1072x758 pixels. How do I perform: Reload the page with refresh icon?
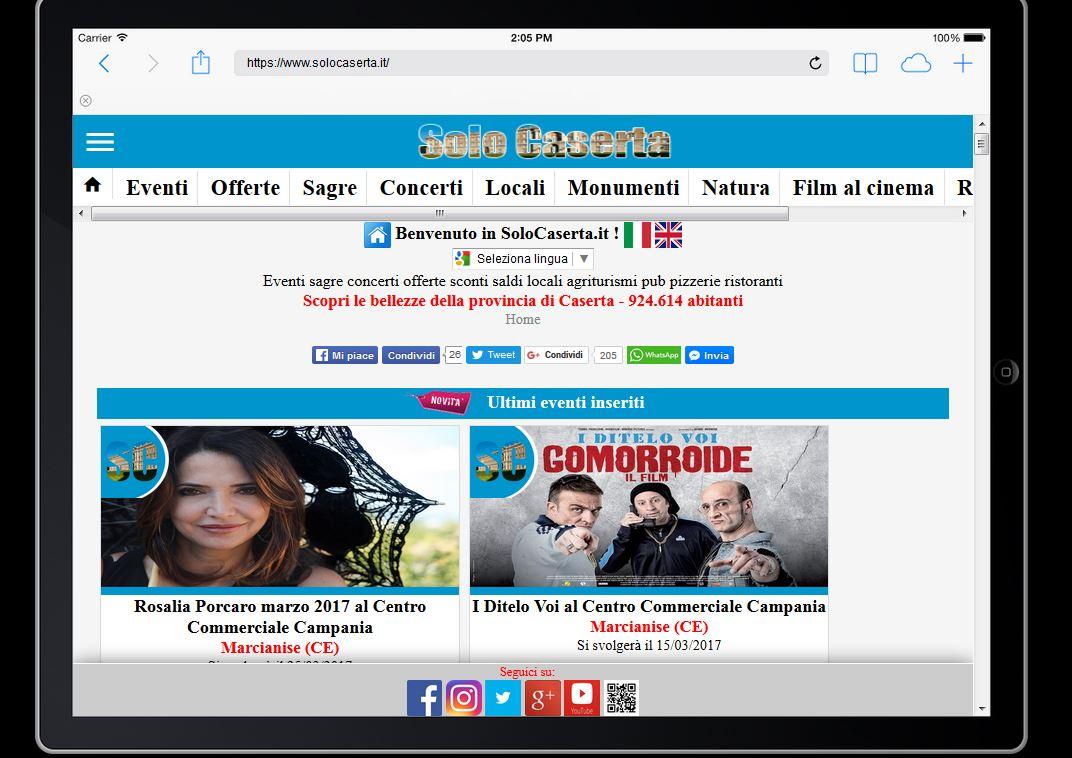coord(815,63)
